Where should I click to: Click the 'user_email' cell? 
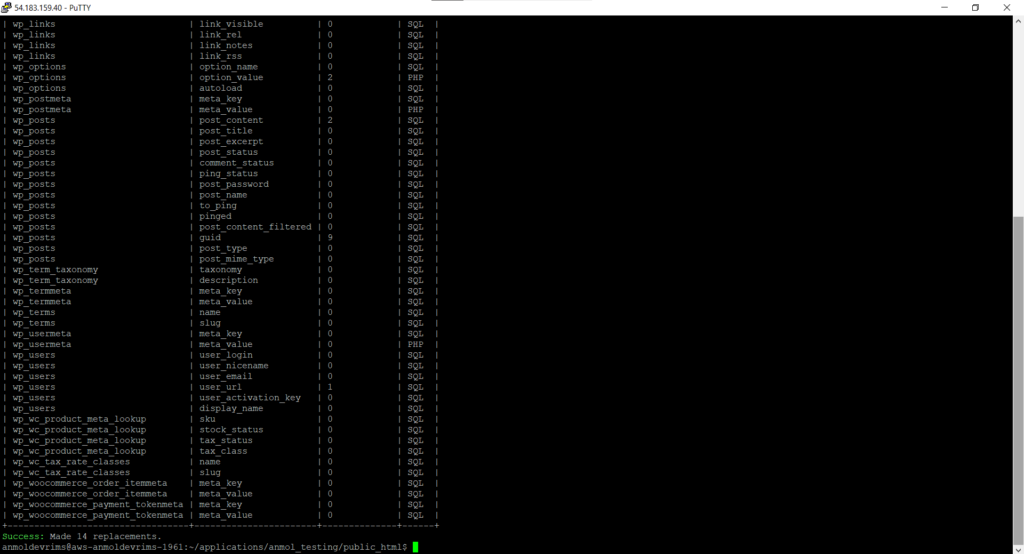tap(226, 376)
